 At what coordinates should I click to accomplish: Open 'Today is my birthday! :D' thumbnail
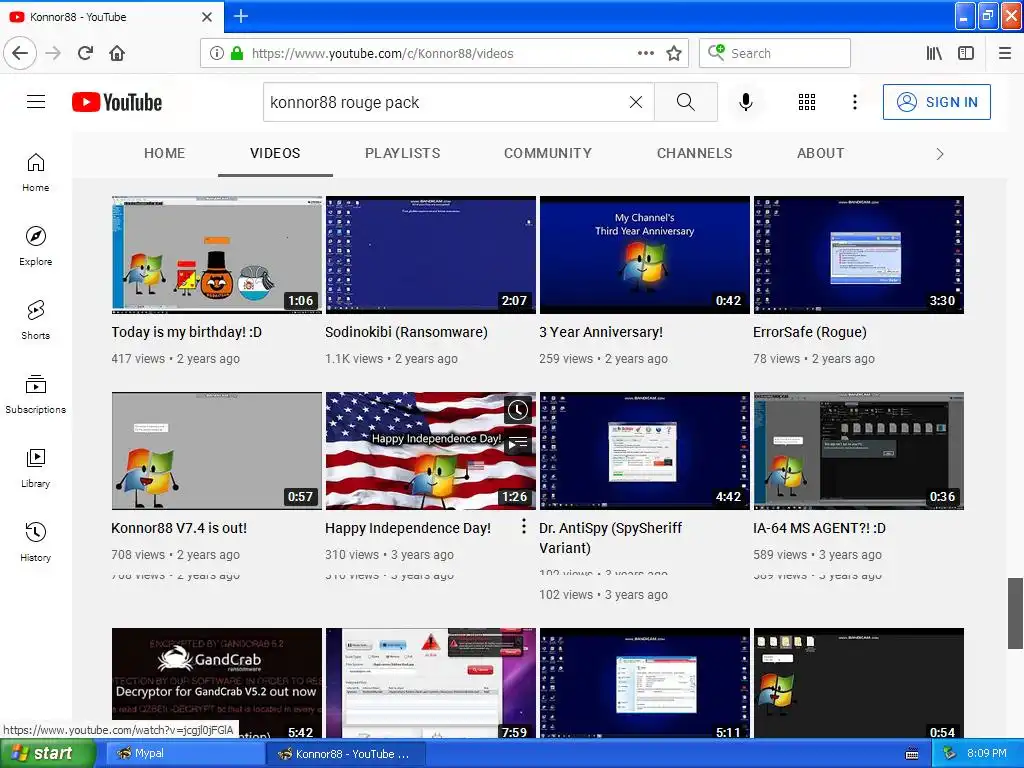coord(217,255)
